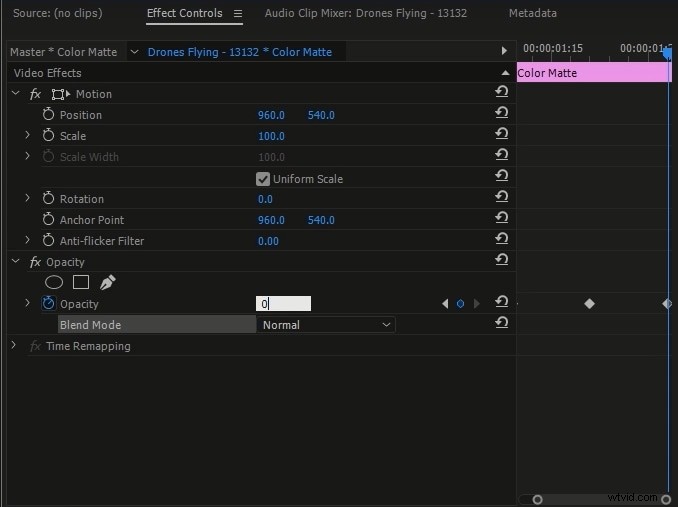Select the Effect Controls tab

(x=185, y=13)
